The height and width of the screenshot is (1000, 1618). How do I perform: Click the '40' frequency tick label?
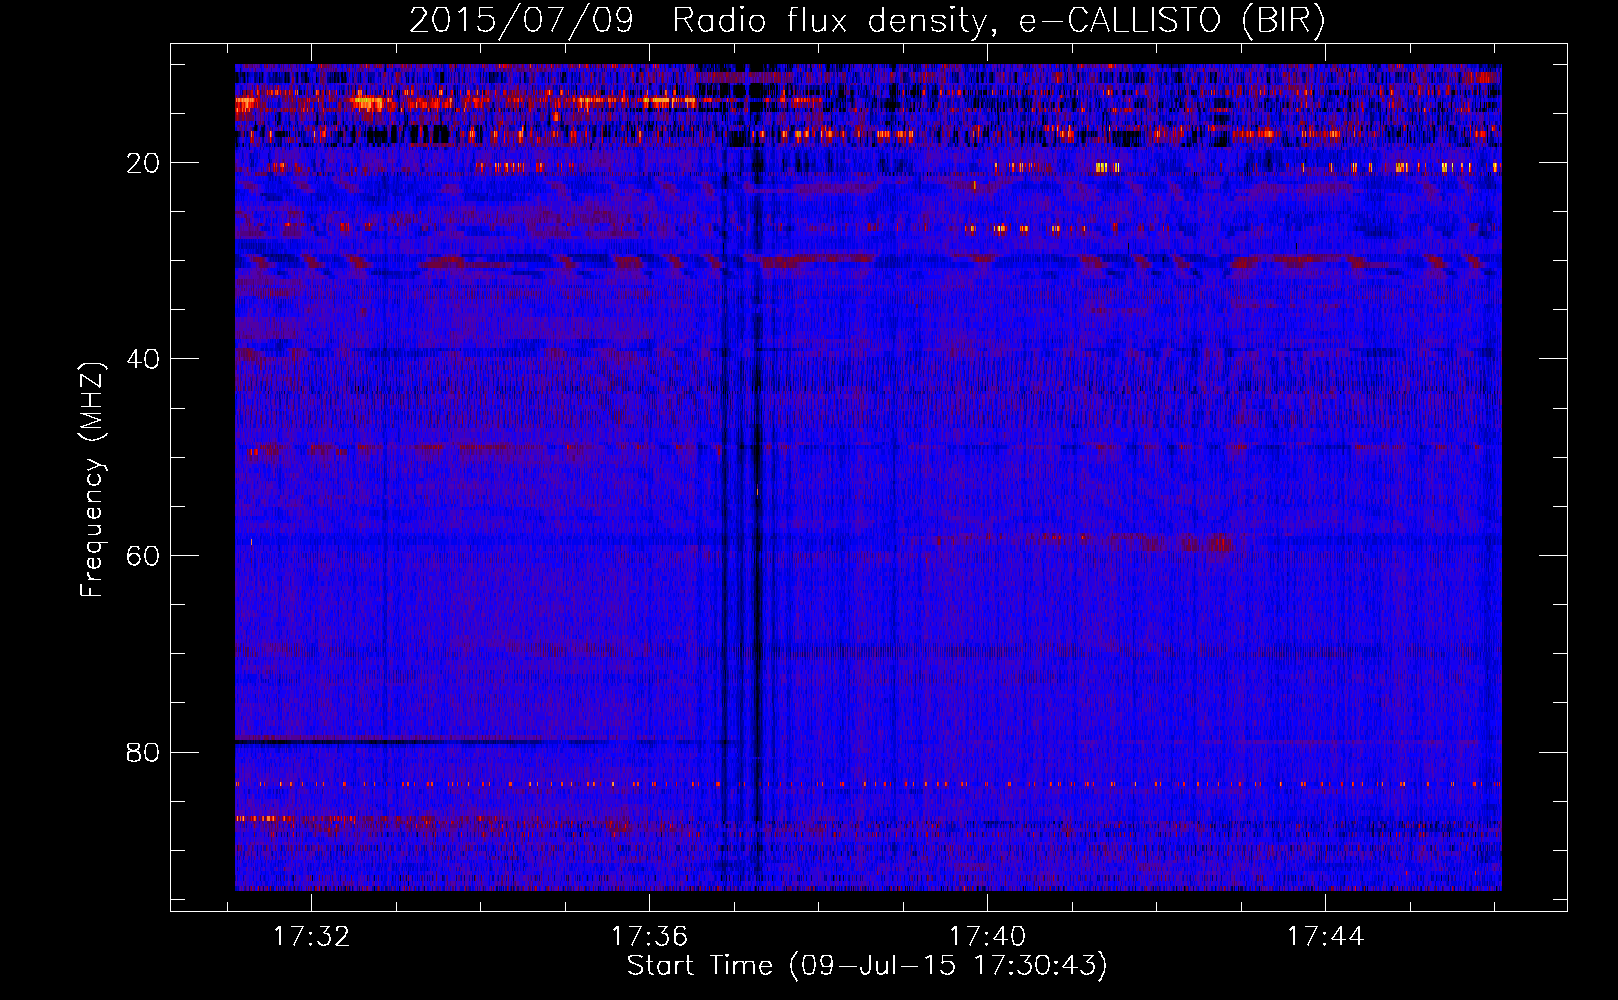coord(144,359)
